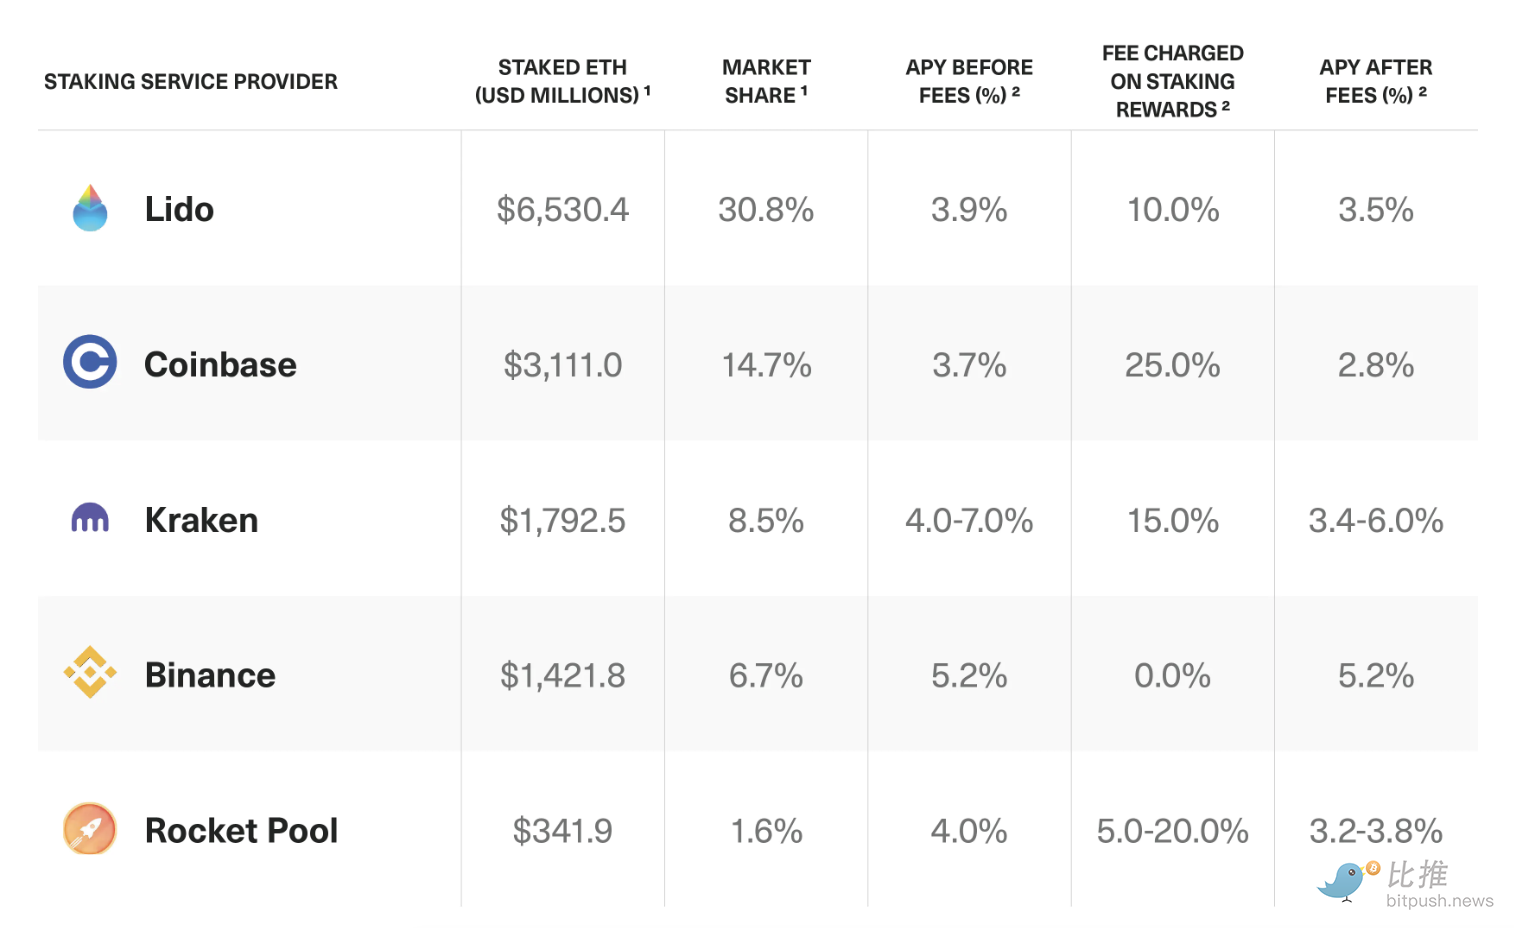1514x928 pixels.
Task: Click the Binance yellow diamond logo
Action: (90, 672)
